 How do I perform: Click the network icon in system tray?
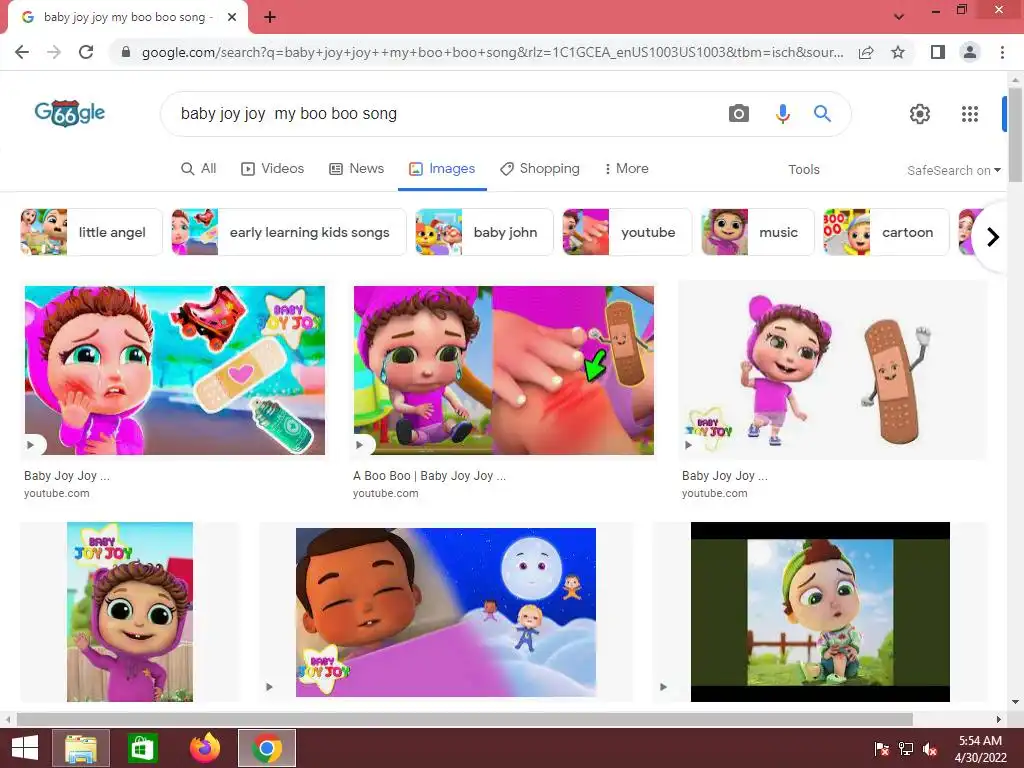click(x=906, y=749)
